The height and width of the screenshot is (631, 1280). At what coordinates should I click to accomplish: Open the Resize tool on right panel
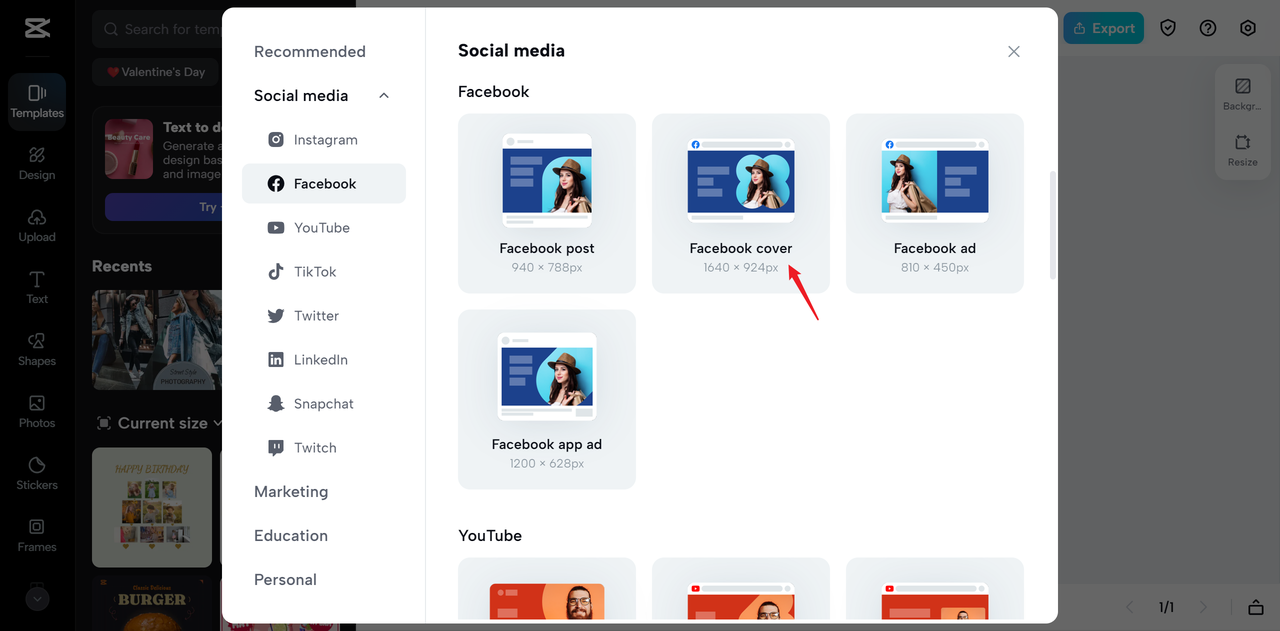point(1243,151)
